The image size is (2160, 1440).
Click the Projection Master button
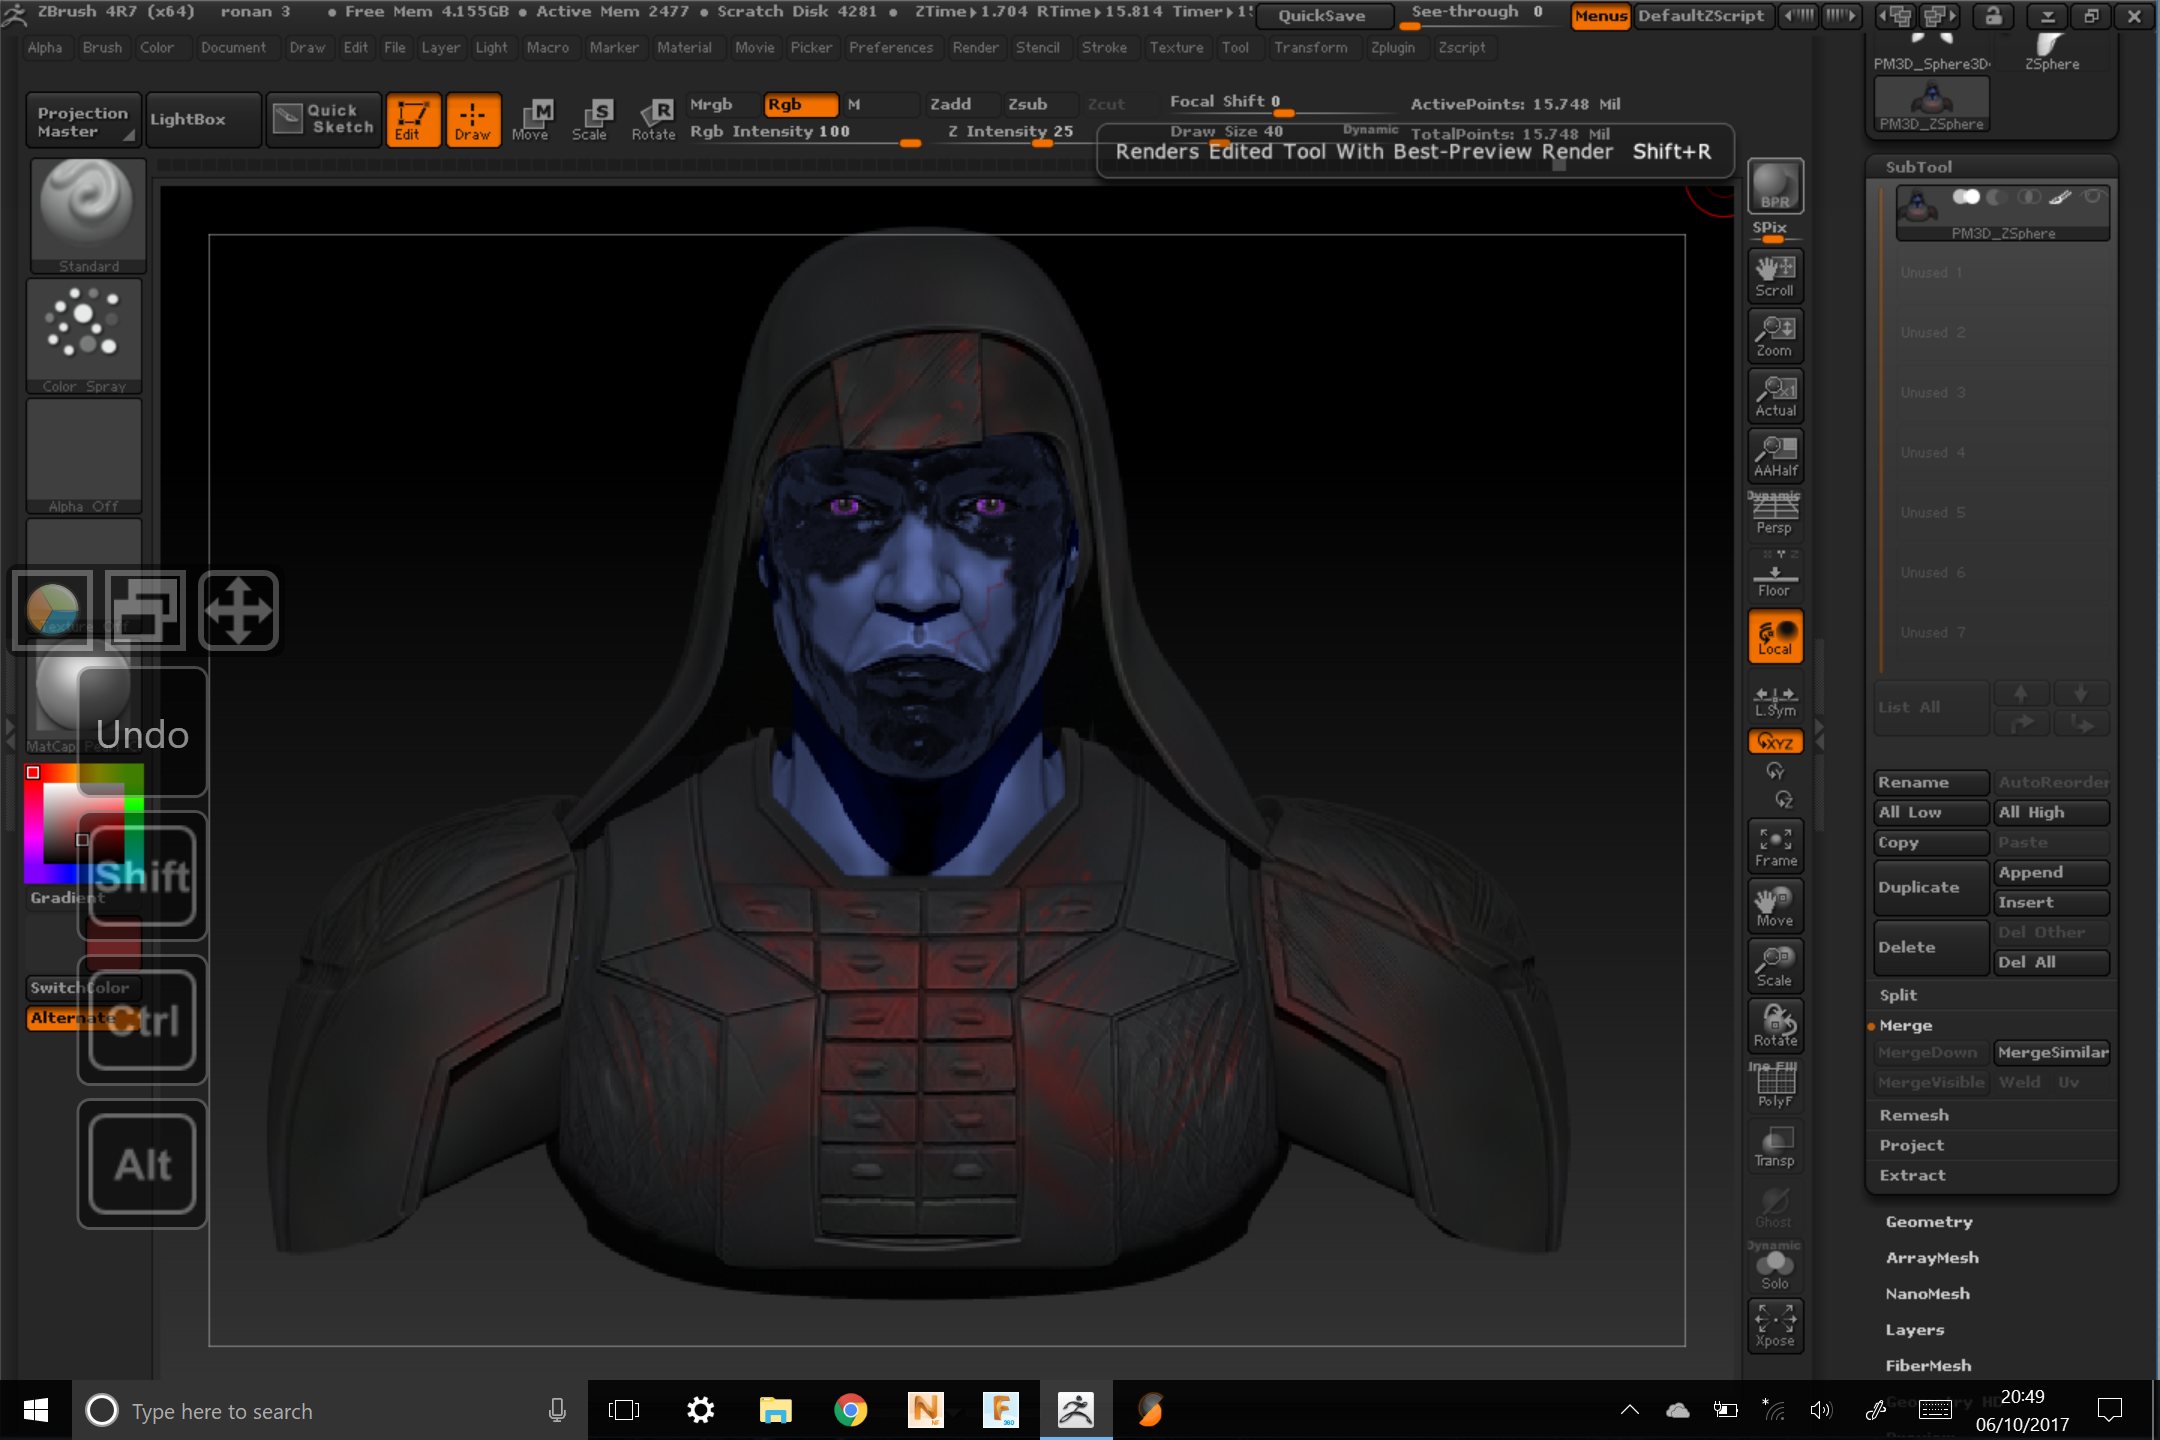click(83, 120)
